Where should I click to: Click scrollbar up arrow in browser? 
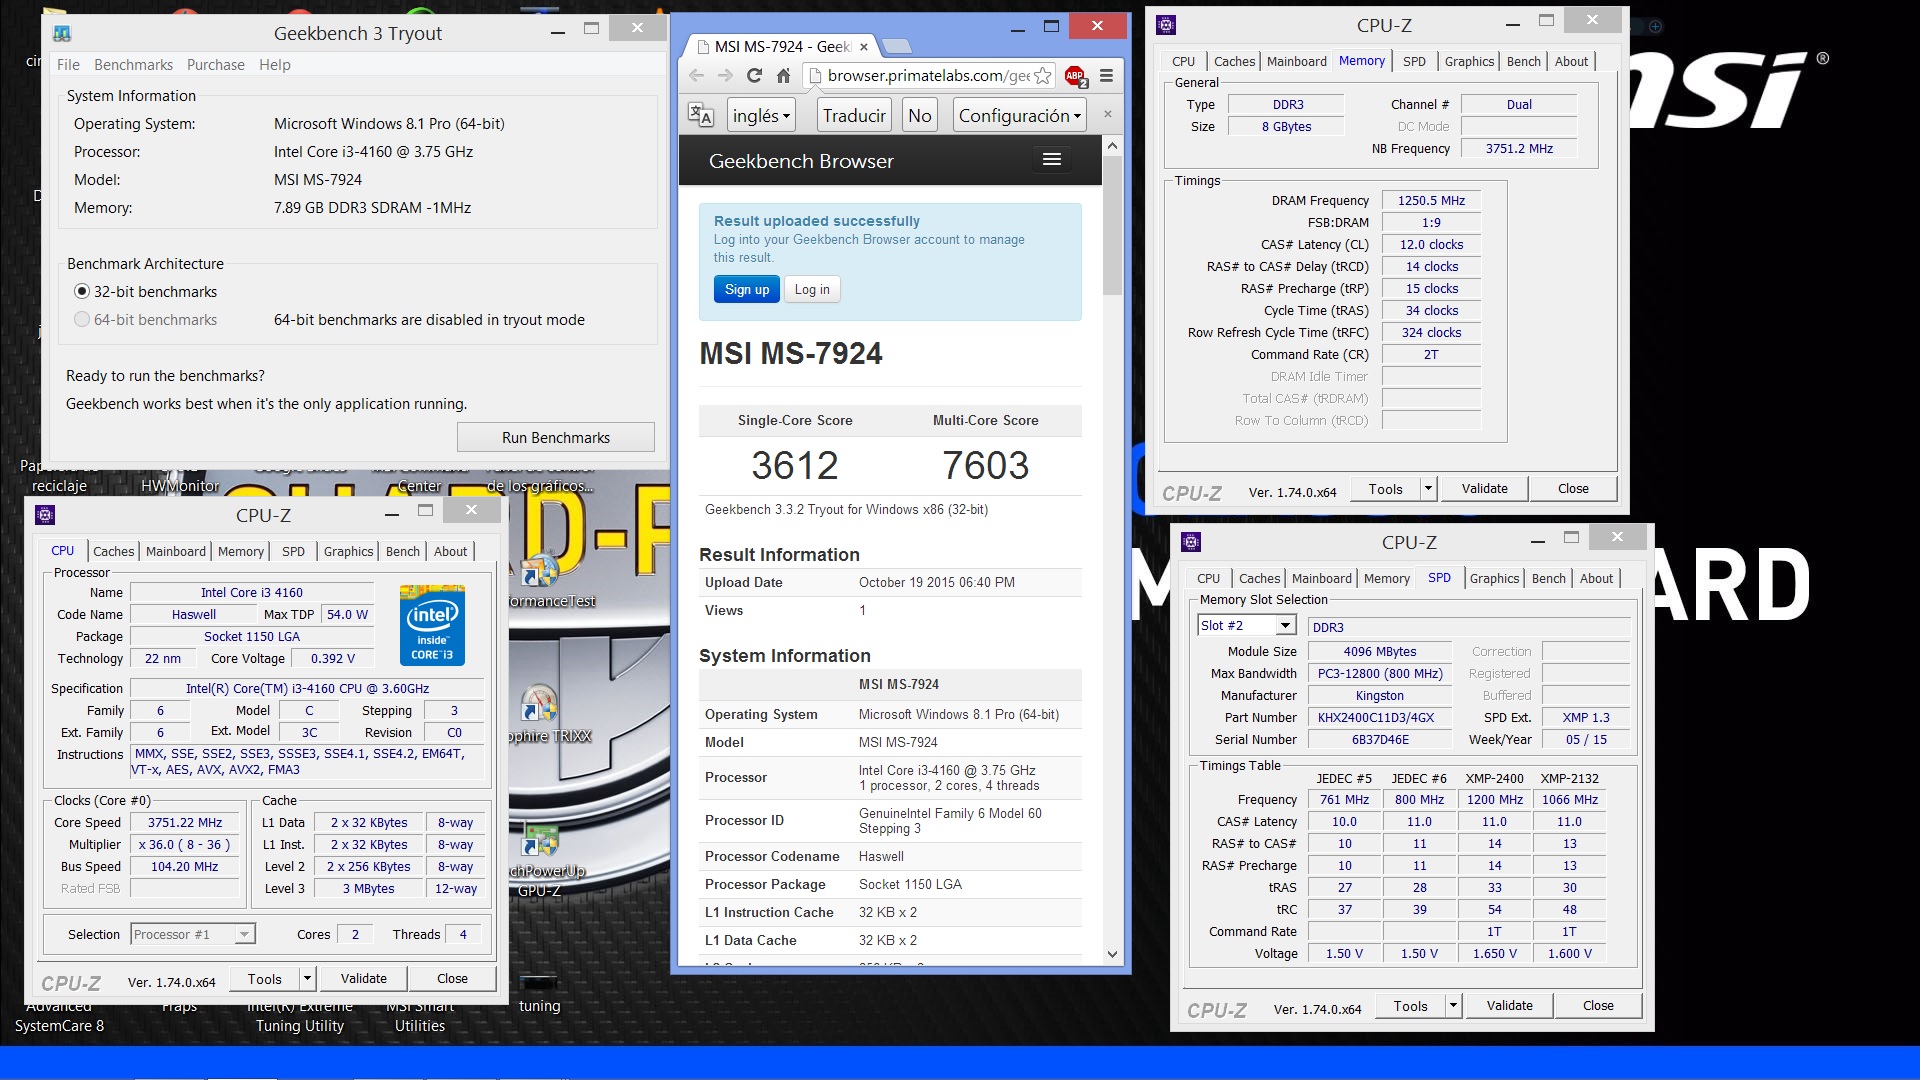[1112, 146]
